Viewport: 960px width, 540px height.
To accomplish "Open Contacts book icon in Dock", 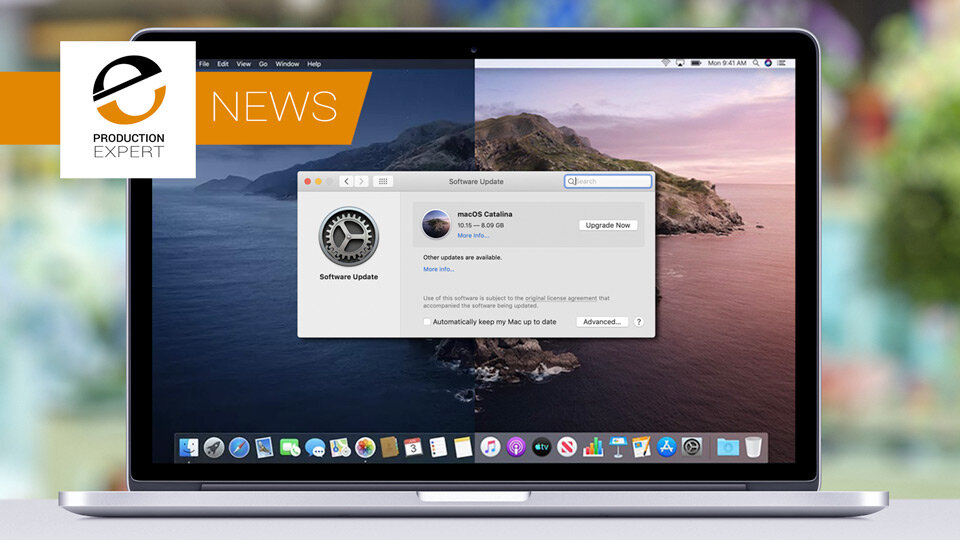I will 389,448.
